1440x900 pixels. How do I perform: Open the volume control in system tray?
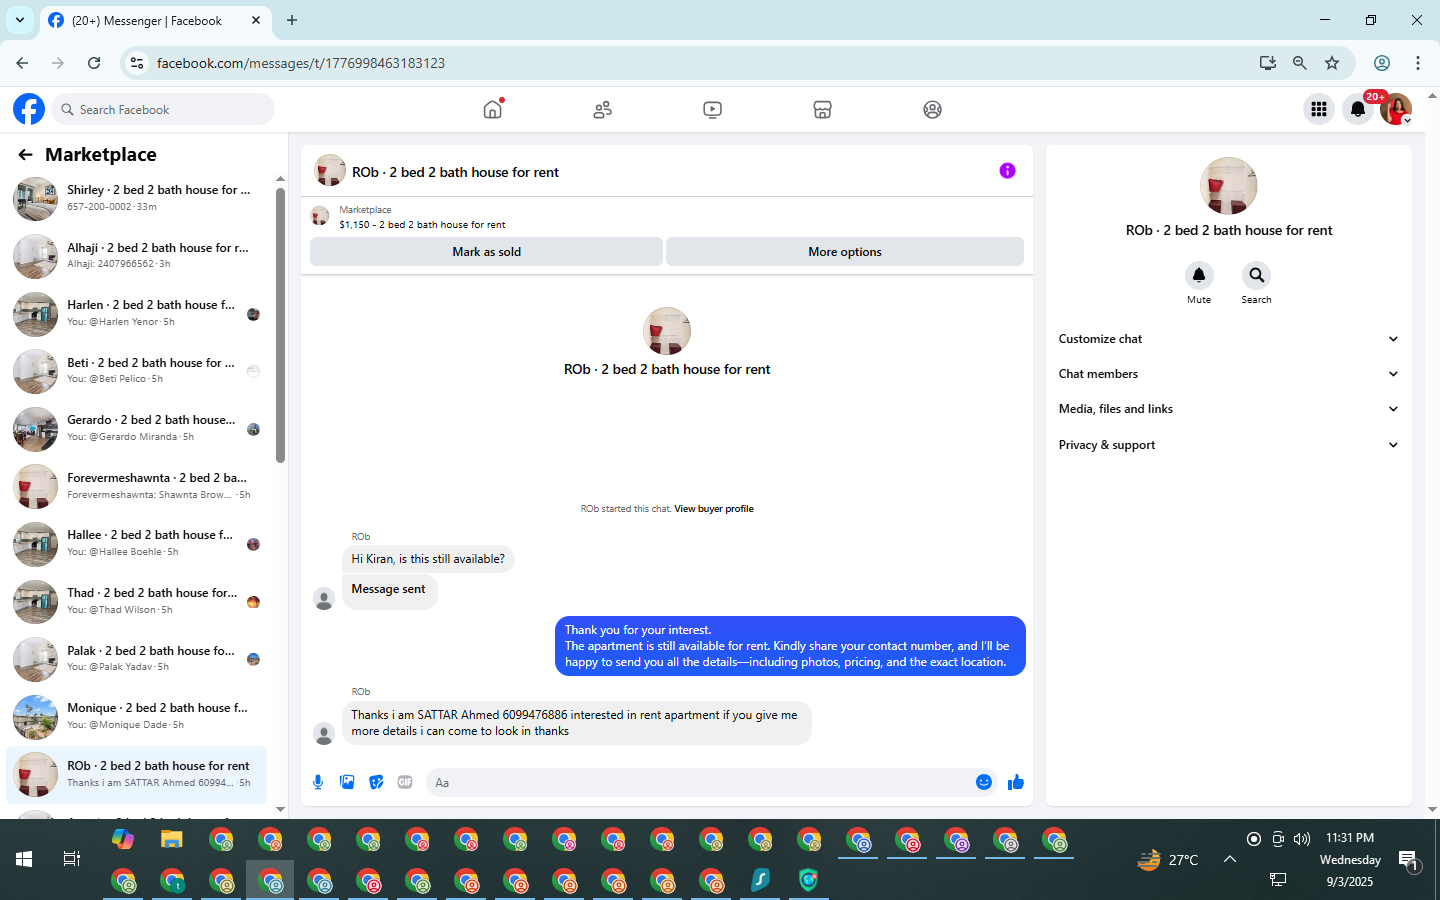pos(1302,839)
